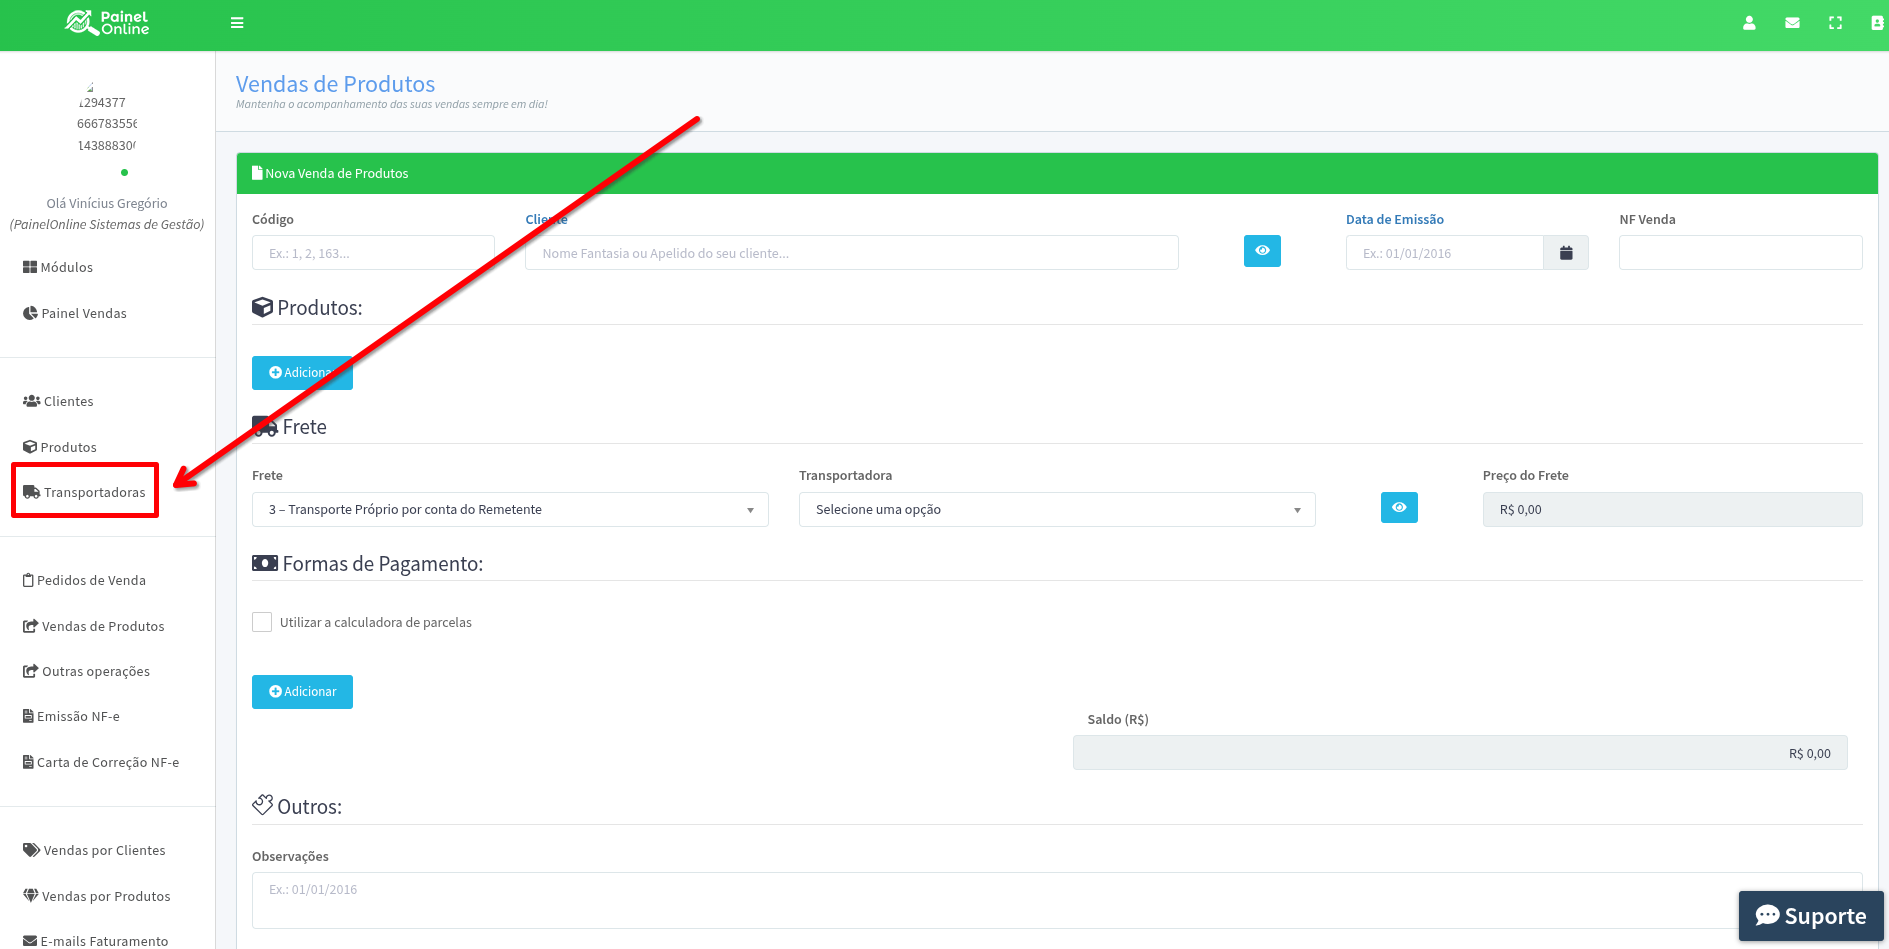Click Adicionar button under Formas de Pagamento
Screen dimensions: 1889x949
[302, 692]
